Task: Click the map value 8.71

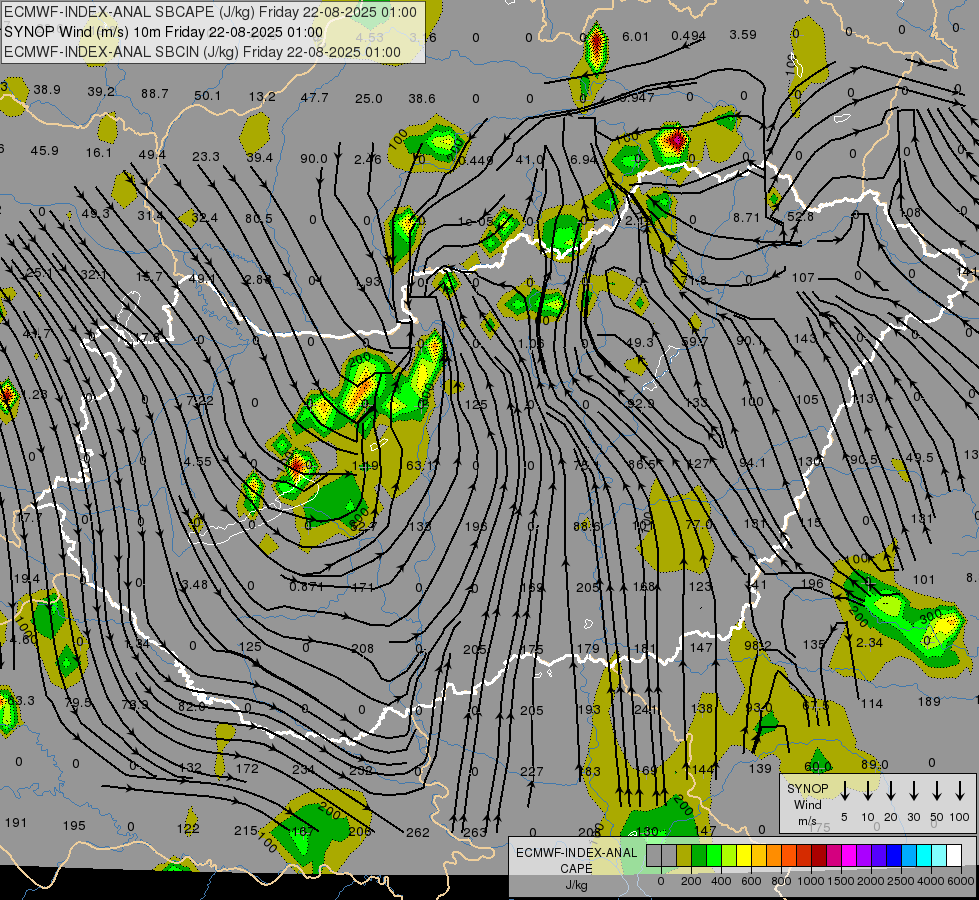Action: (x=746, y=217)
